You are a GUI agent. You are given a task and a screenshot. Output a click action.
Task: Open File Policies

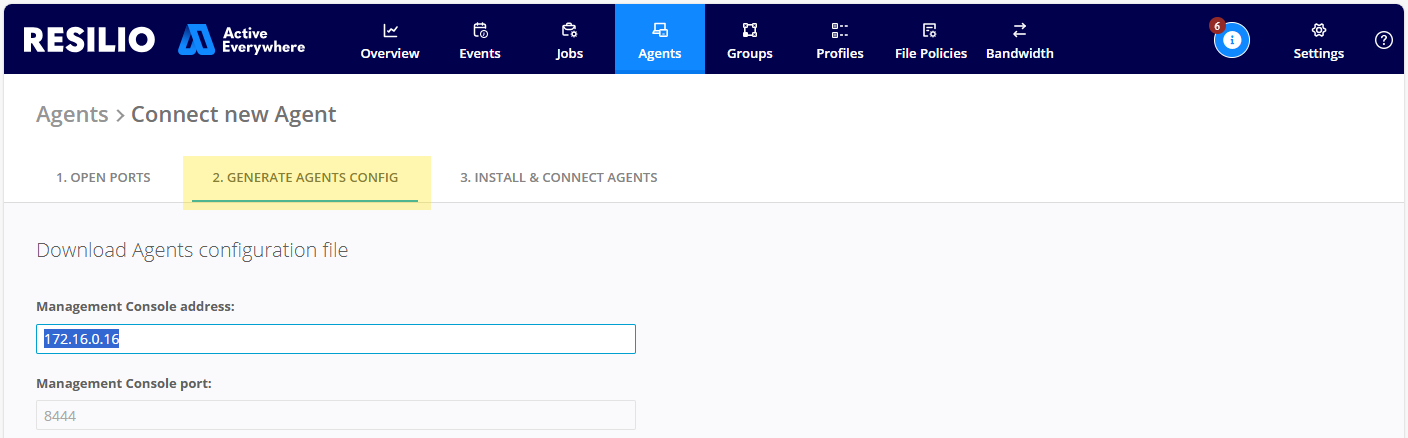(930, 40)
